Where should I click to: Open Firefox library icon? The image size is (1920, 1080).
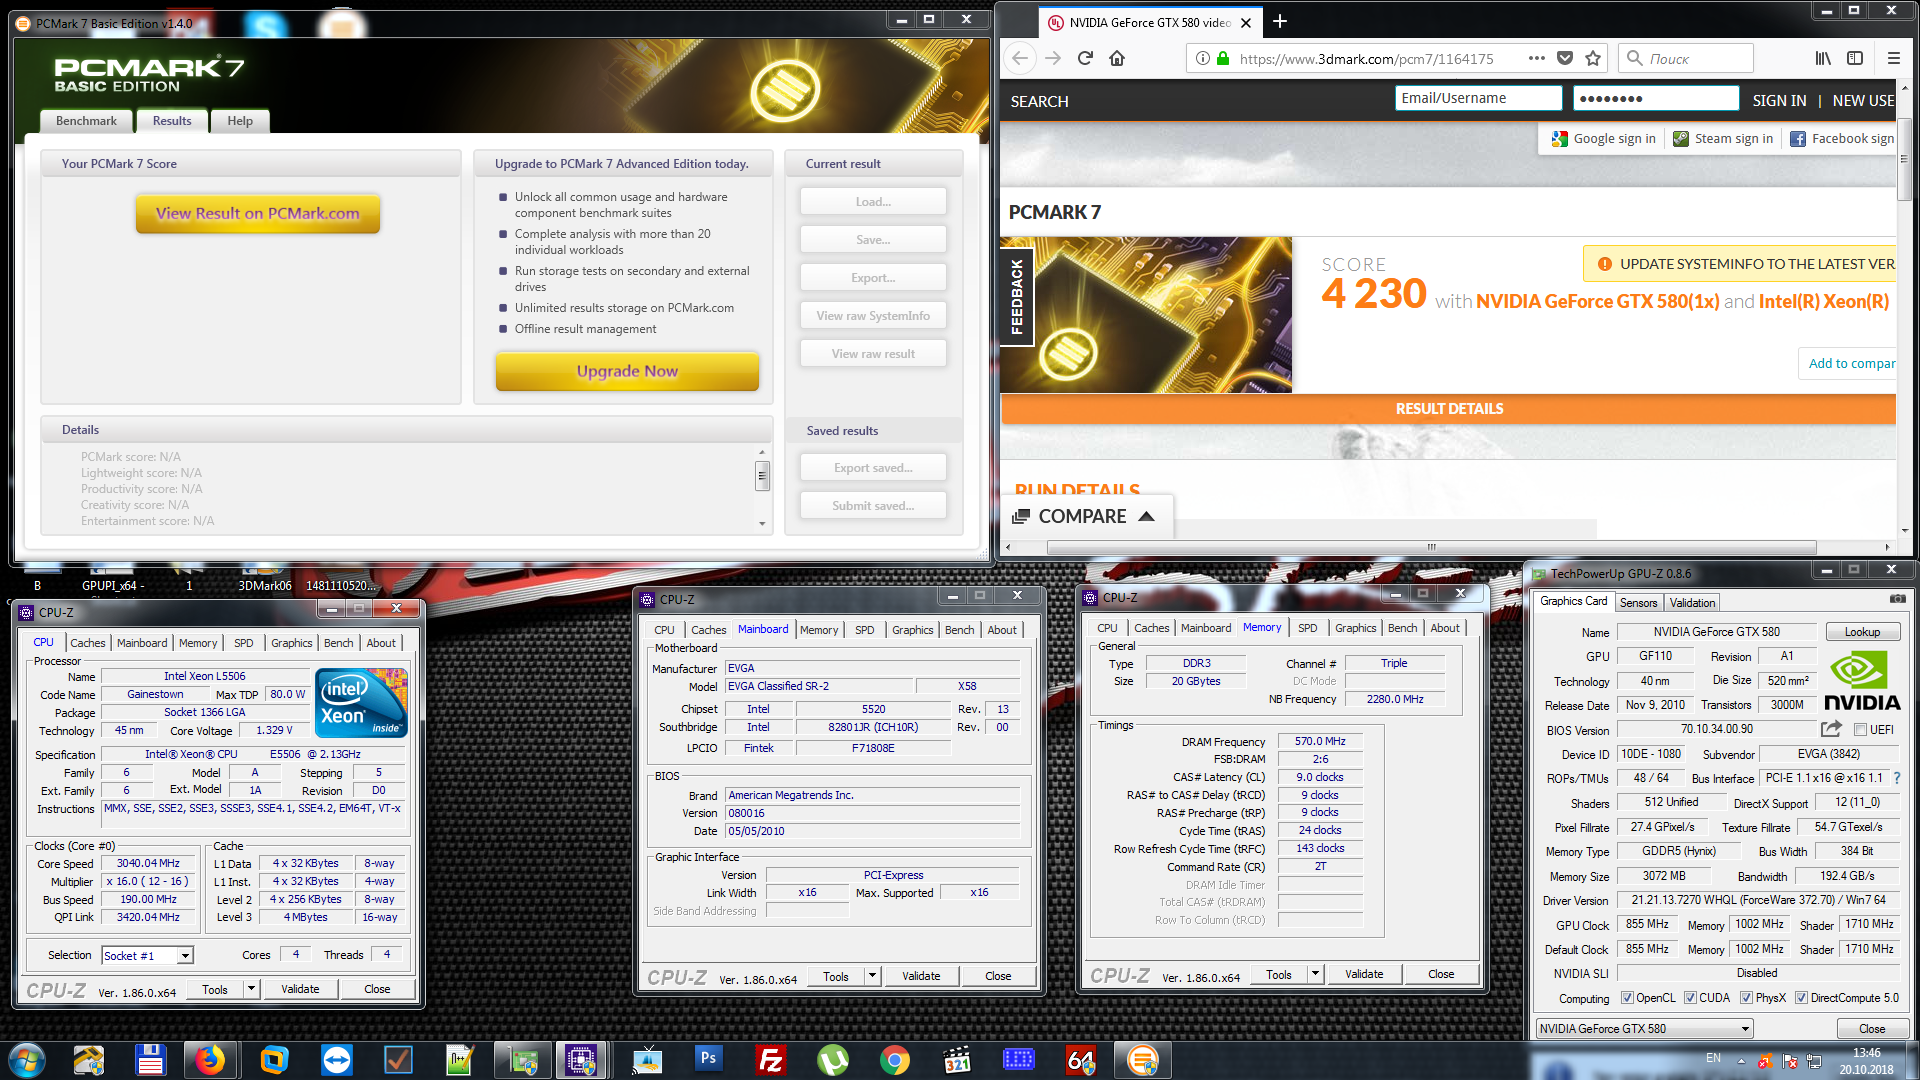coord(1823,58)
